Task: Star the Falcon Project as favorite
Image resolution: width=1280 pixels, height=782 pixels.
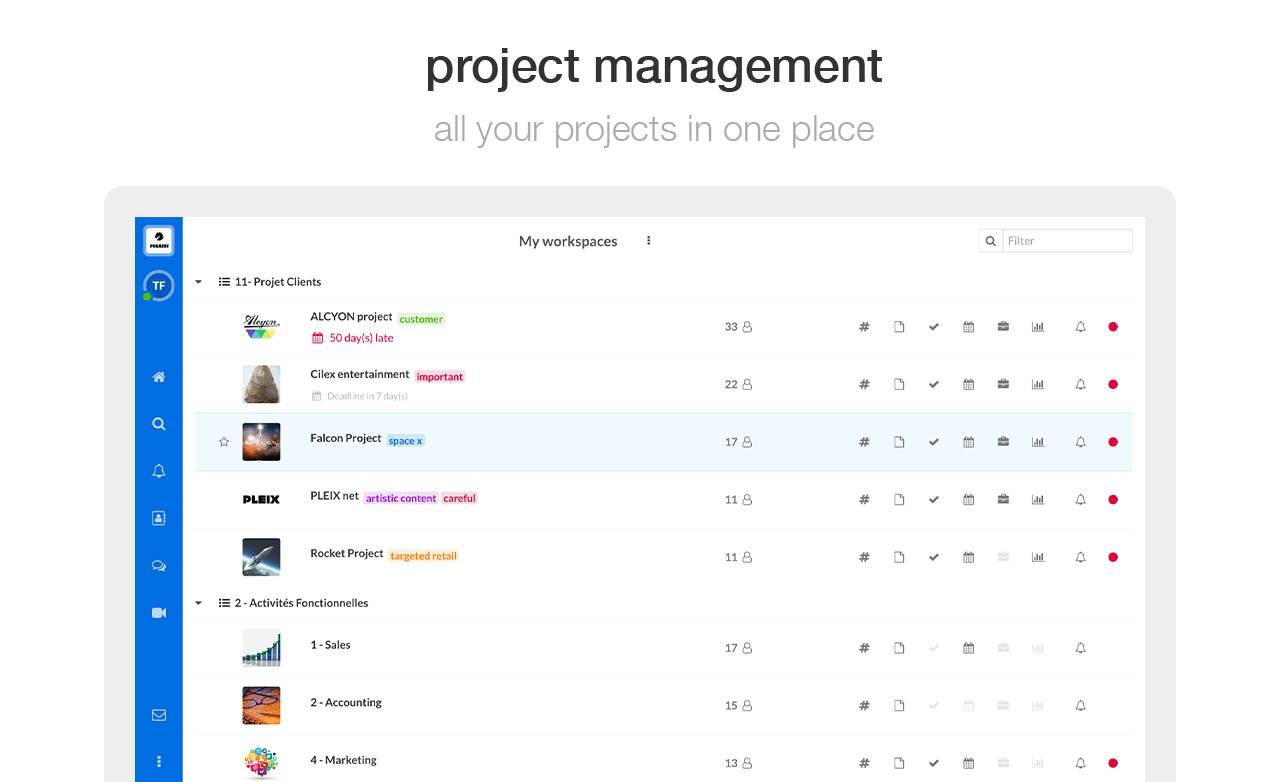Action: point(224,442)
